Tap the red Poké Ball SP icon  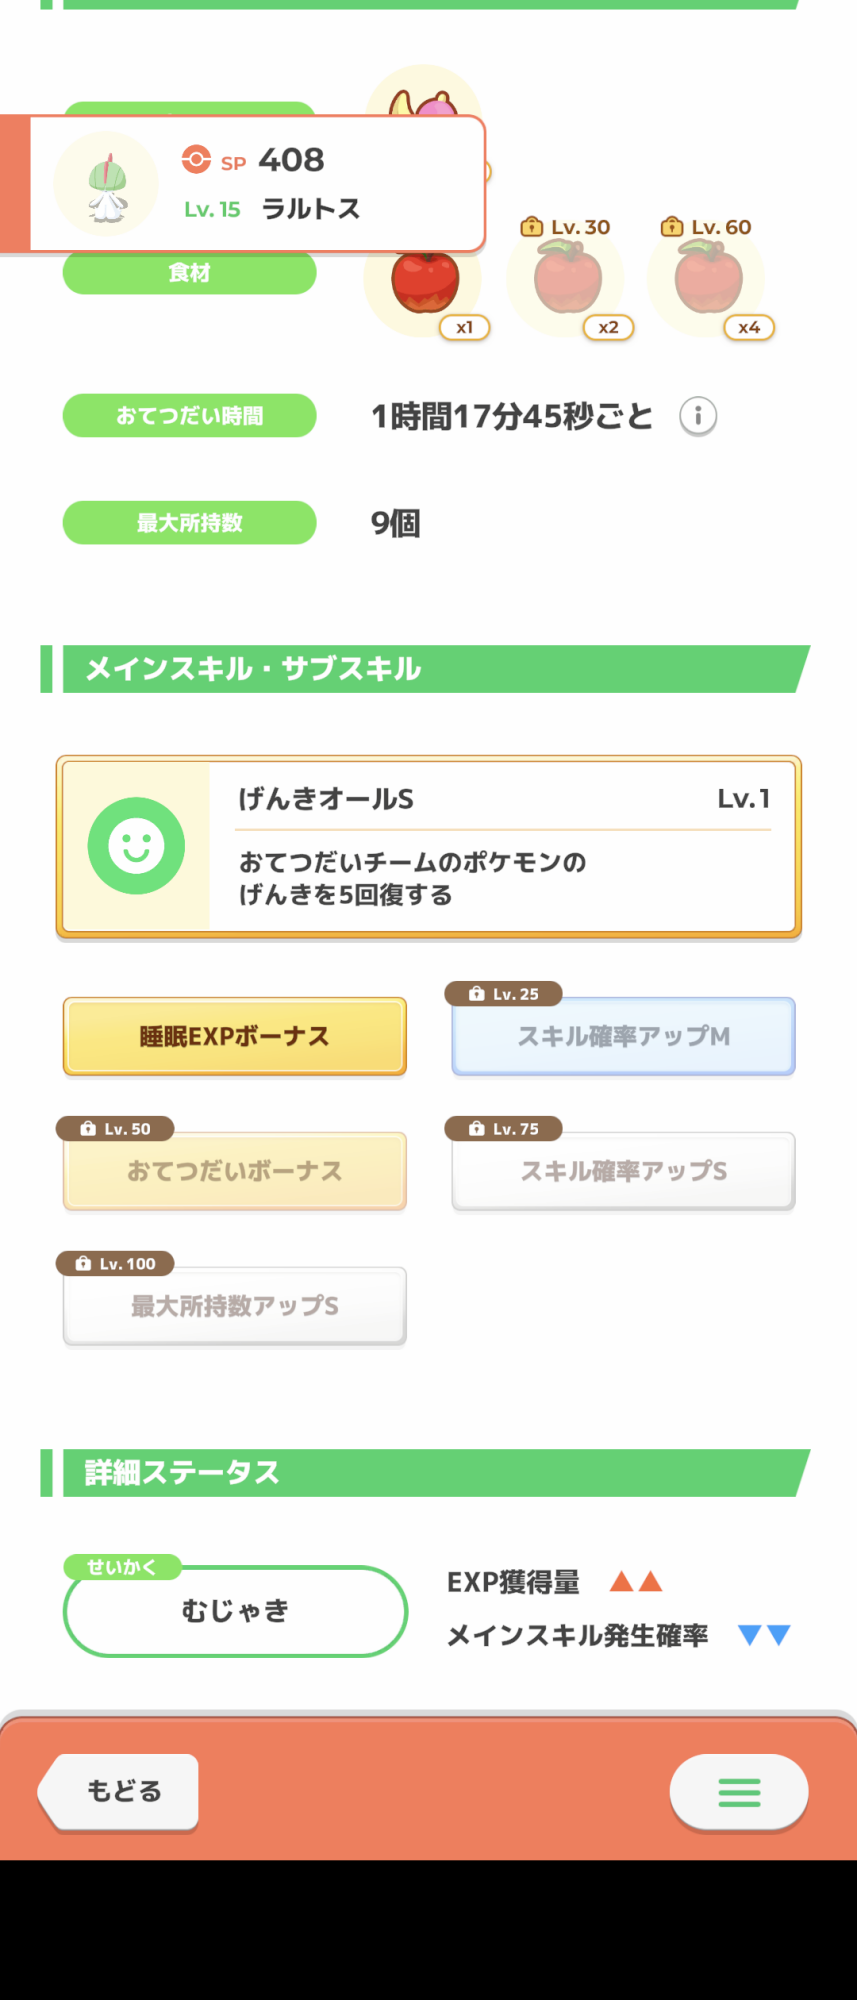click(196, 160)
